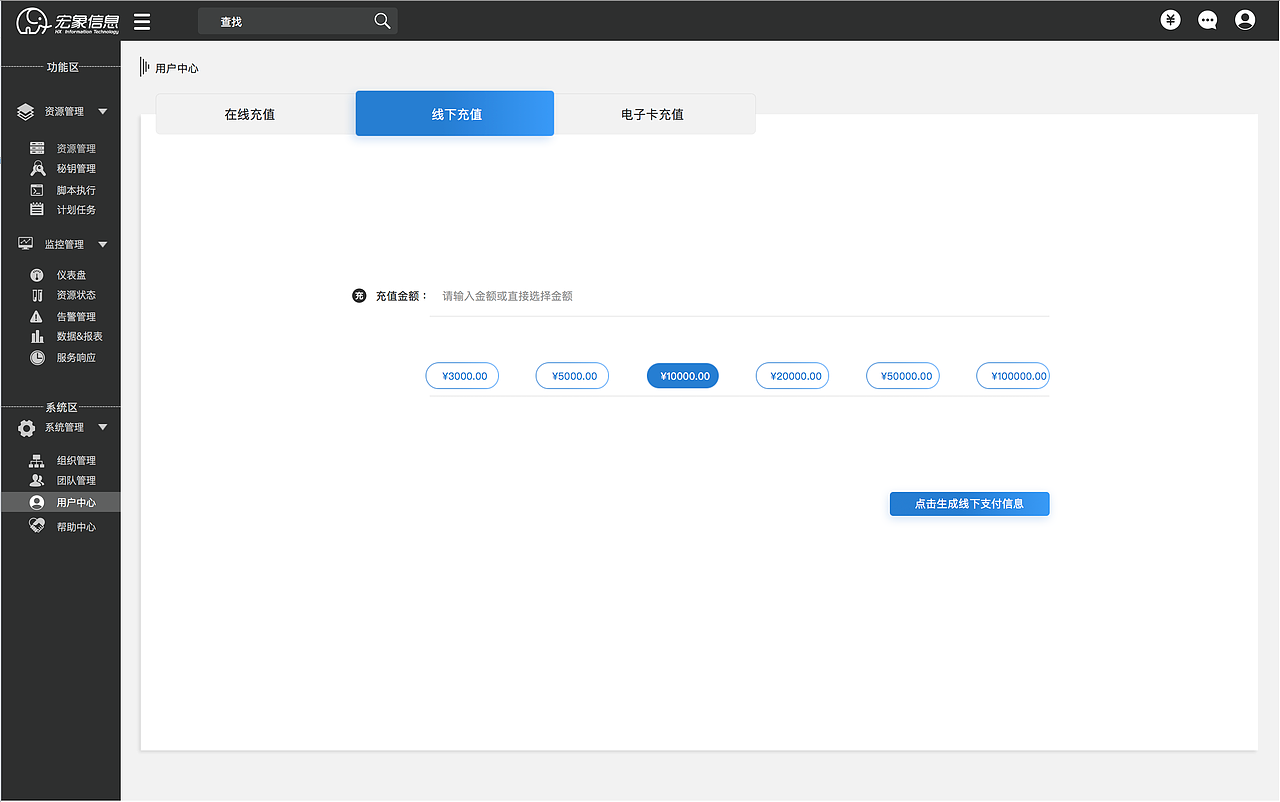Choose the ¥100000.00 amount option

click(x=1013, y=376)
